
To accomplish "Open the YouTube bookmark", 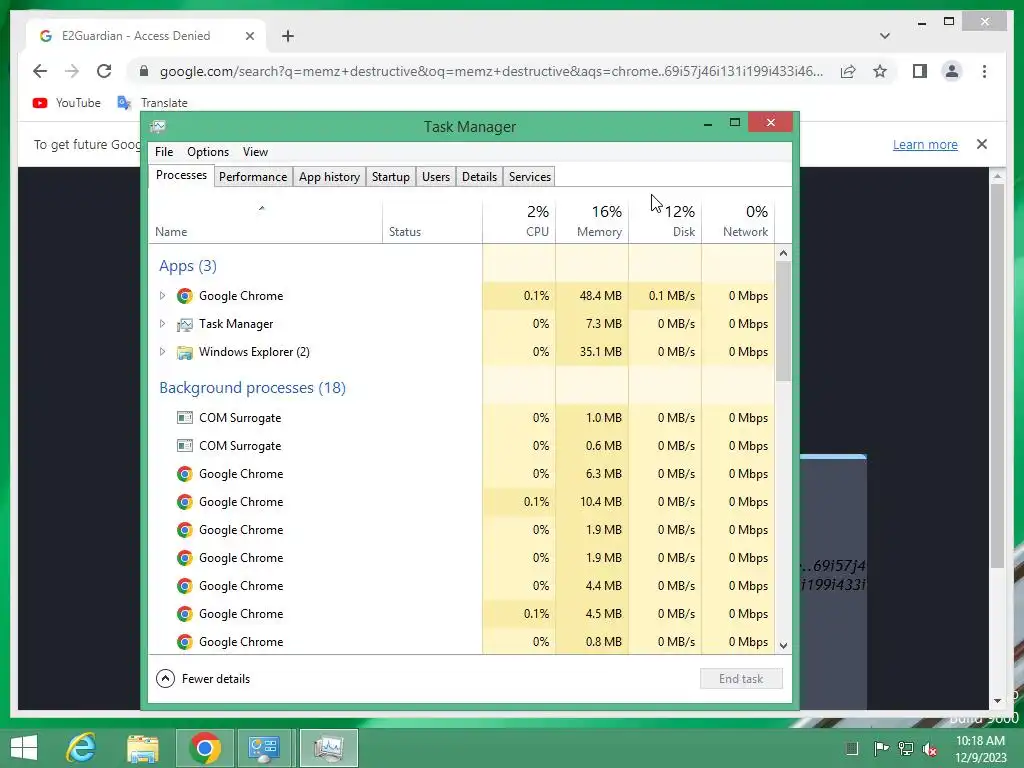I will pos(67,103).
